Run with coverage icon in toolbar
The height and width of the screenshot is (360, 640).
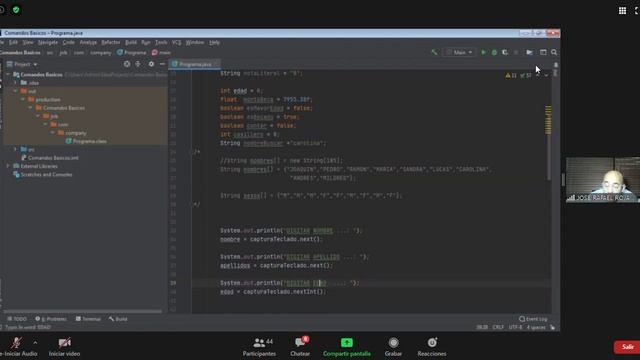pos(505,52)
